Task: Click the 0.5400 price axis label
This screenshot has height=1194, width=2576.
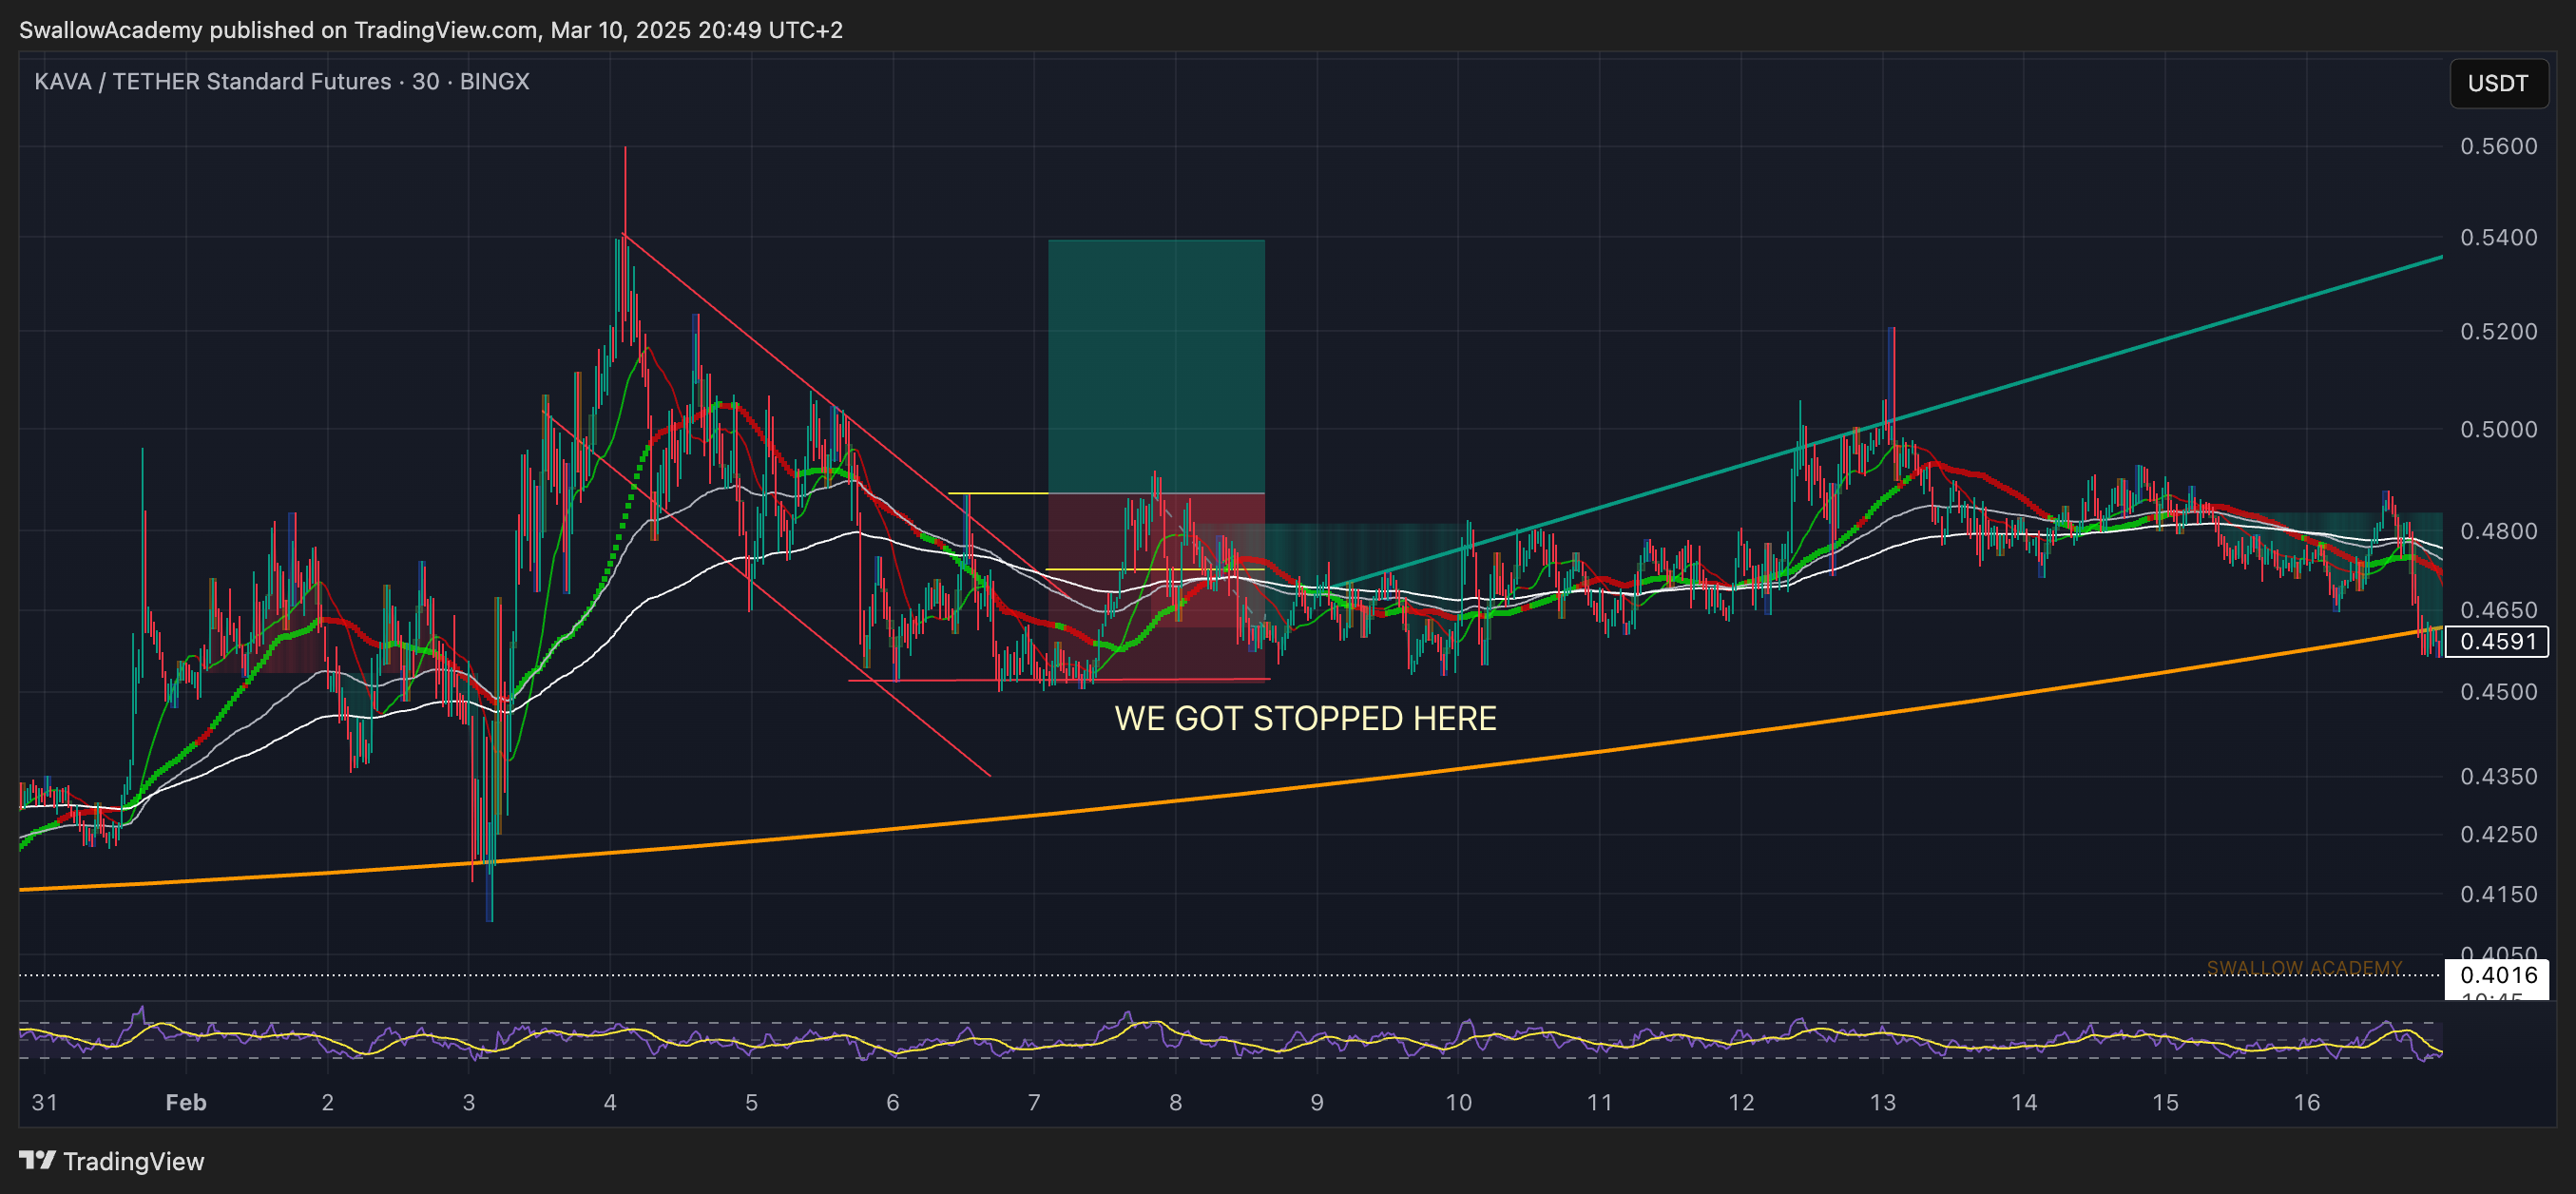Action: pos(2498,237)
